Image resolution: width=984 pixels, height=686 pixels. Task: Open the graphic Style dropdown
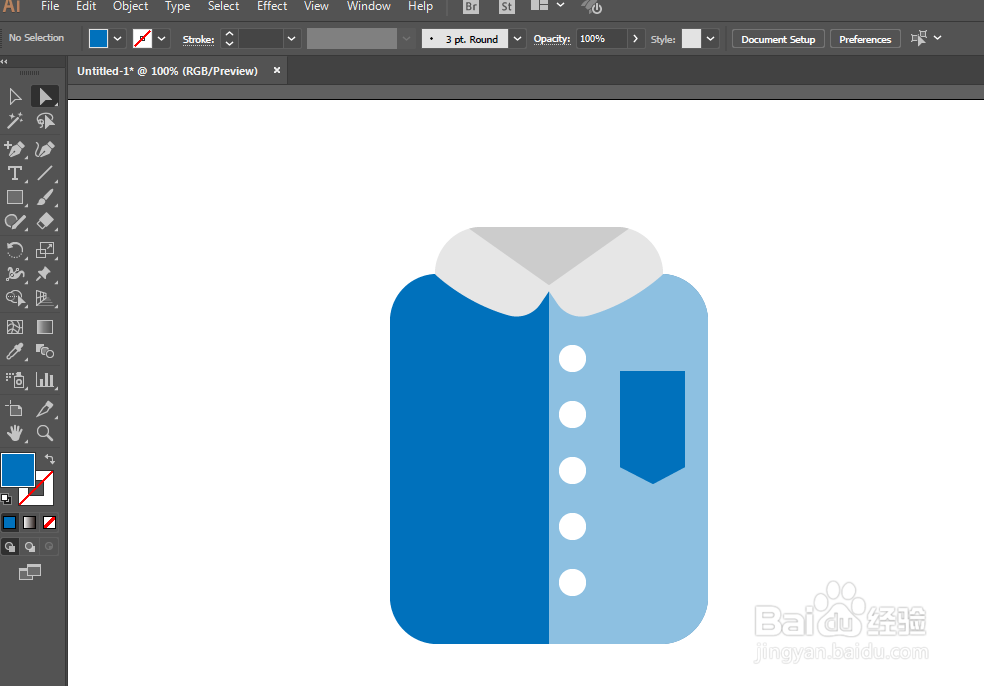pos(710,39)
